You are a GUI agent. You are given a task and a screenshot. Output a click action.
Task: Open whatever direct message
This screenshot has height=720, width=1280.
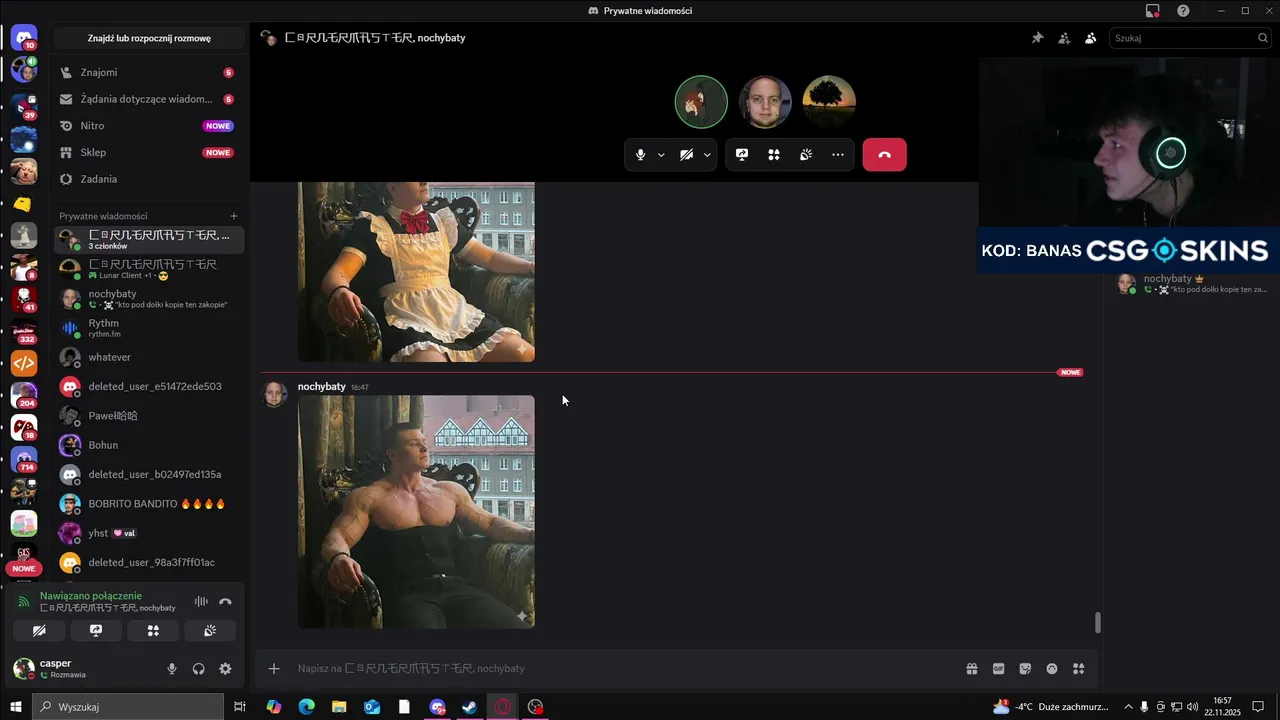(x=148, y=357)
